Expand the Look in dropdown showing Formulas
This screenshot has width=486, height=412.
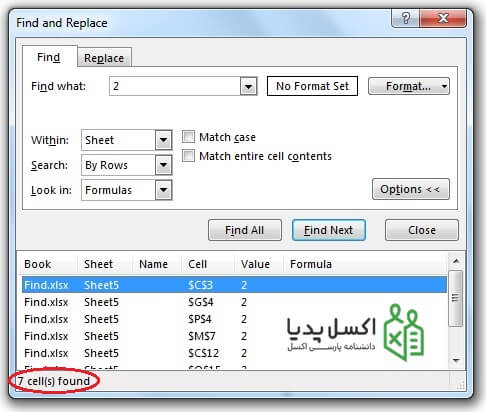click(163, 190)
